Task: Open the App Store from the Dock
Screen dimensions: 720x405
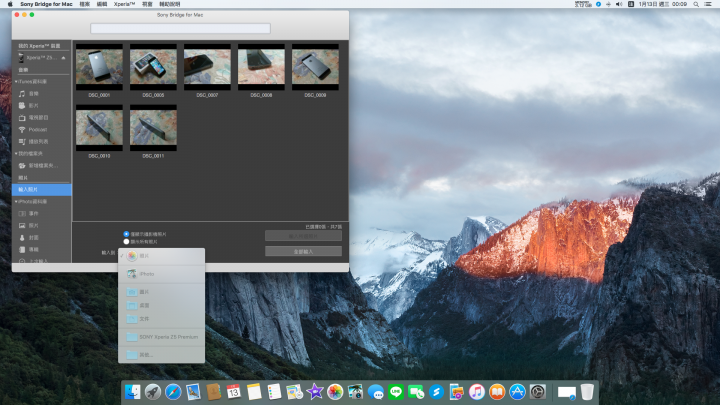Action: coord(517,392)
